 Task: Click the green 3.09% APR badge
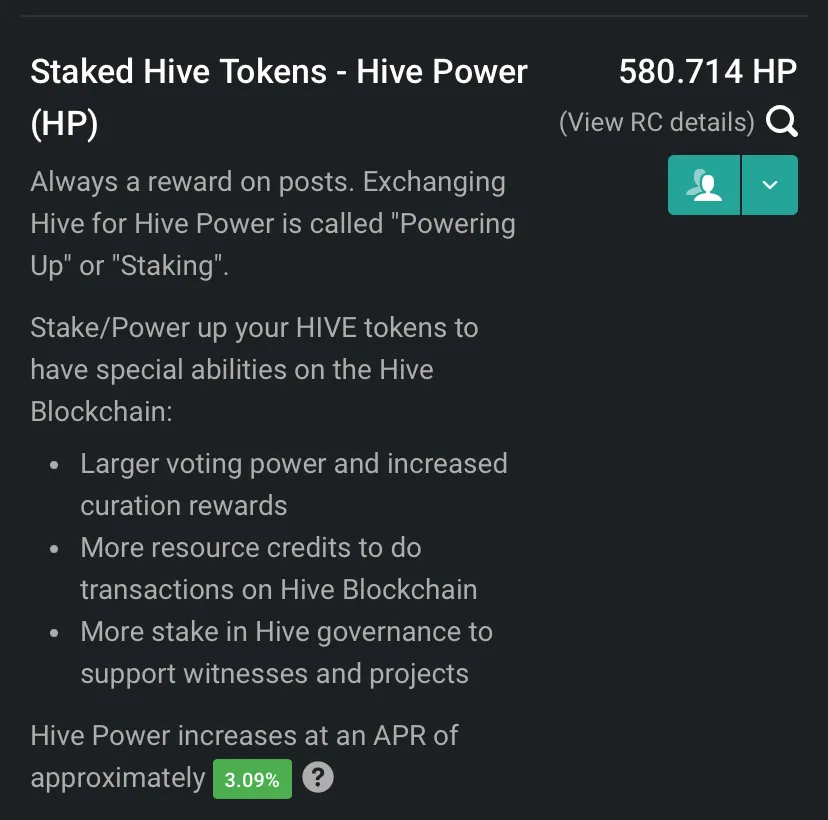coord(252,779)
